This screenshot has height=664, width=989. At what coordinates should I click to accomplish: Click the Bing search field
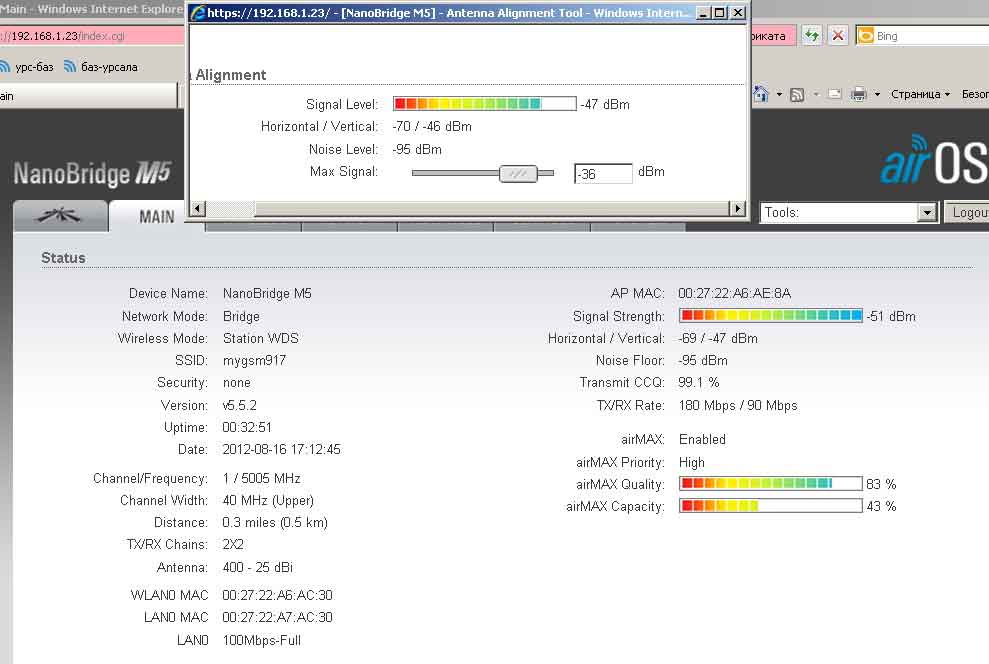point(932,36)
